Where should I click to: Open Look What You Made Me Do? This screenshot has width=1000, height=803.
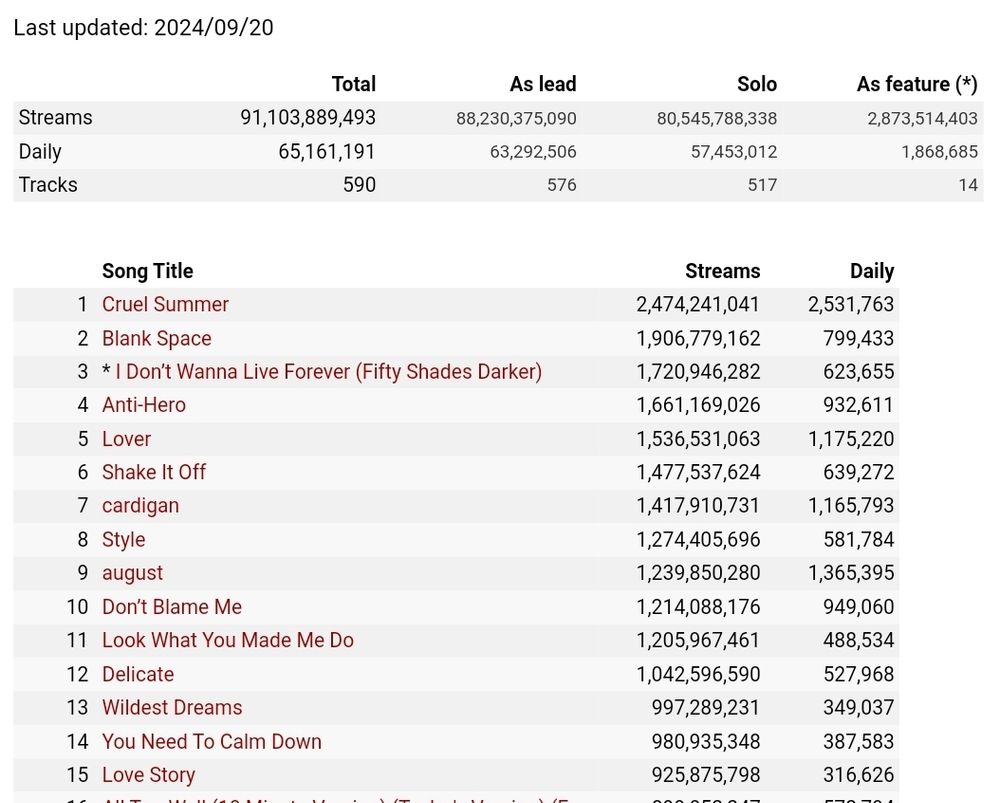[x=228, y=640]
